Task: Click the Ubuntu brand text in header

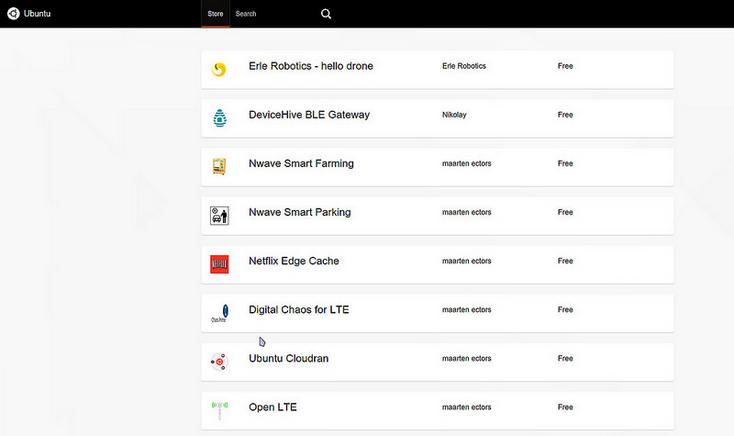Action: pos(37,14)
